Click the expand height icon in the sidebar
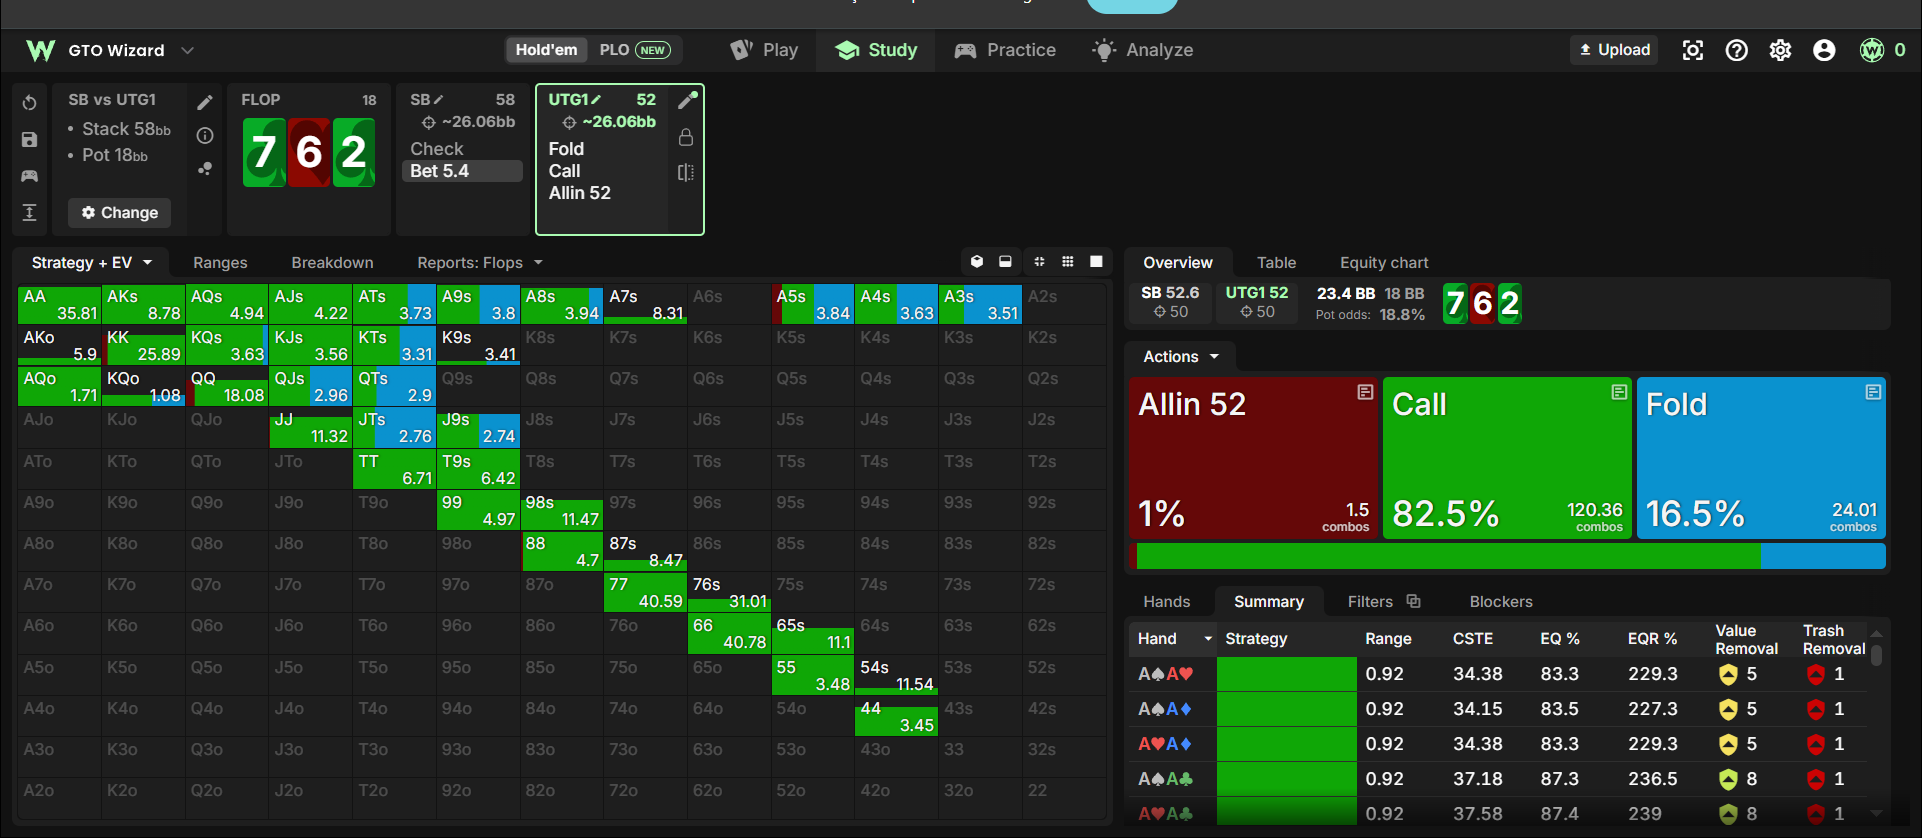This screenshot has height=838, width=1922. 29,212
